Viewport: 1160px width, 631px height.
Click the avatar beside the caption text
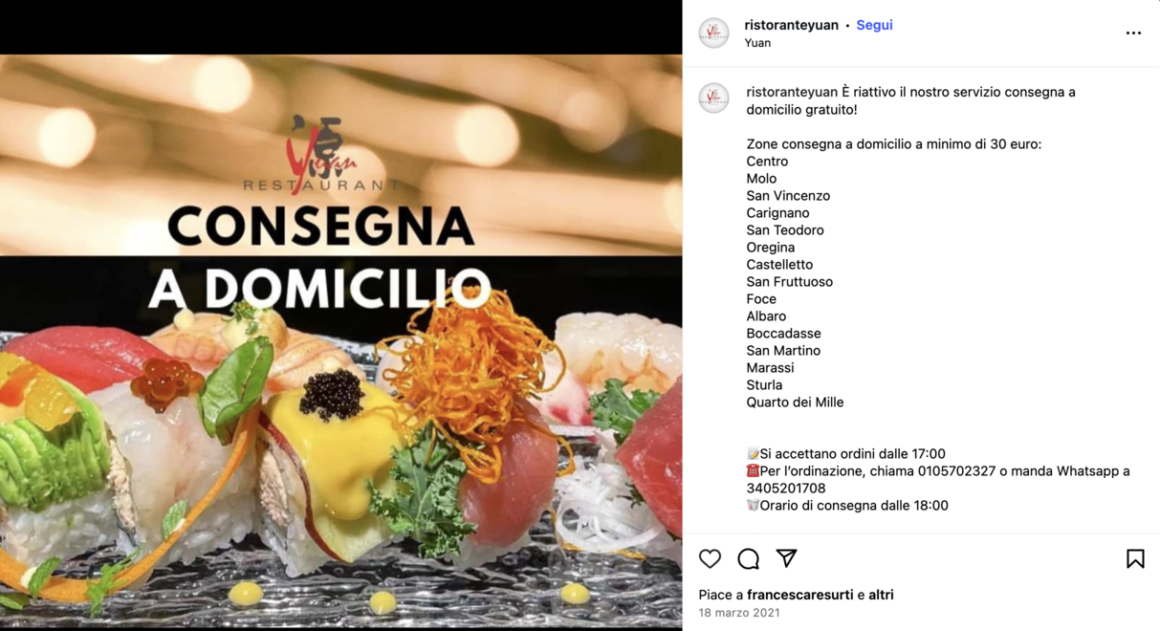(714, 98)
